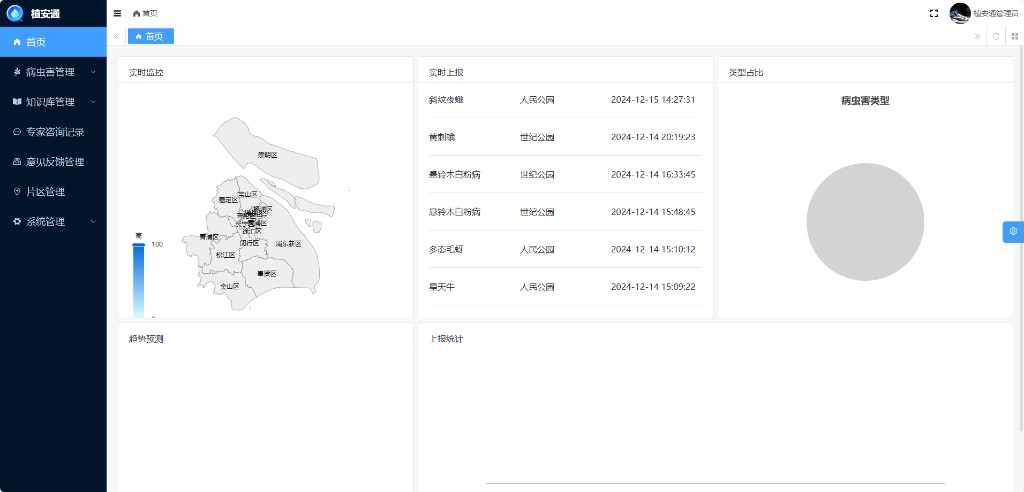The image size is (1024, 492).
Task: Click timestamp 2024-12-14 16:33:45
Action: 653,174
